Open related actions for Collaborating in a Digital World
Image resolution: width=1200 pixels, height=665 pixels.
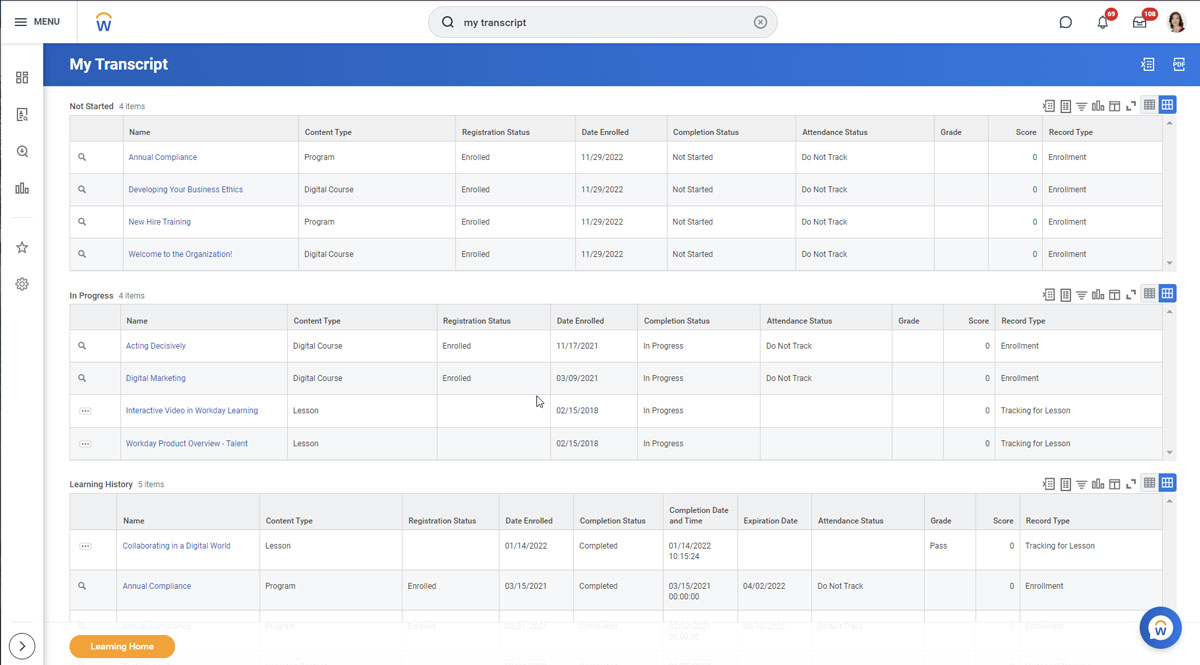pyautogui.click(x=85, y=546)
